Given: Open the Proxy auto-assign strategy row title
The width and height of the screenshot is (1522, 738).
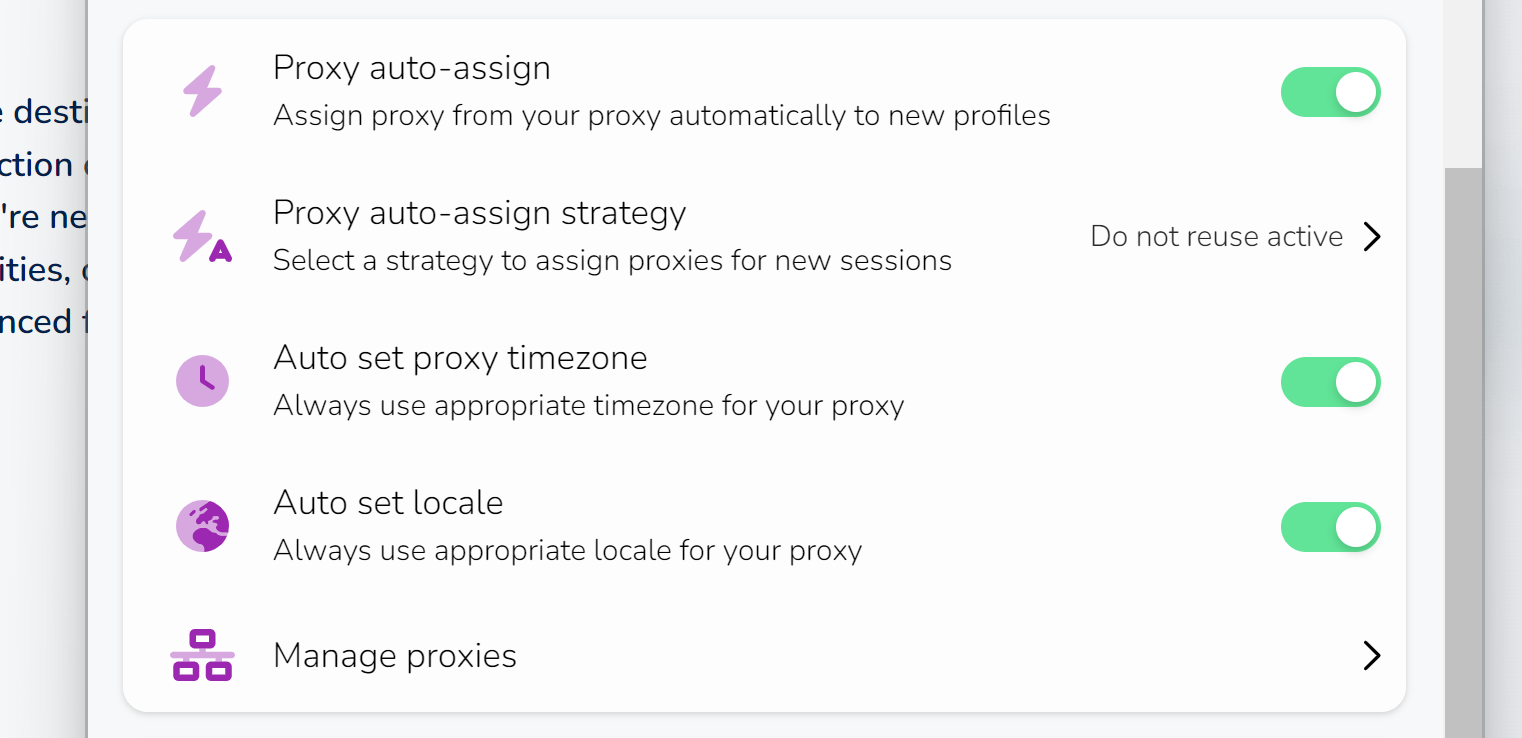Looking at the screenshot, I should (480, 213).
